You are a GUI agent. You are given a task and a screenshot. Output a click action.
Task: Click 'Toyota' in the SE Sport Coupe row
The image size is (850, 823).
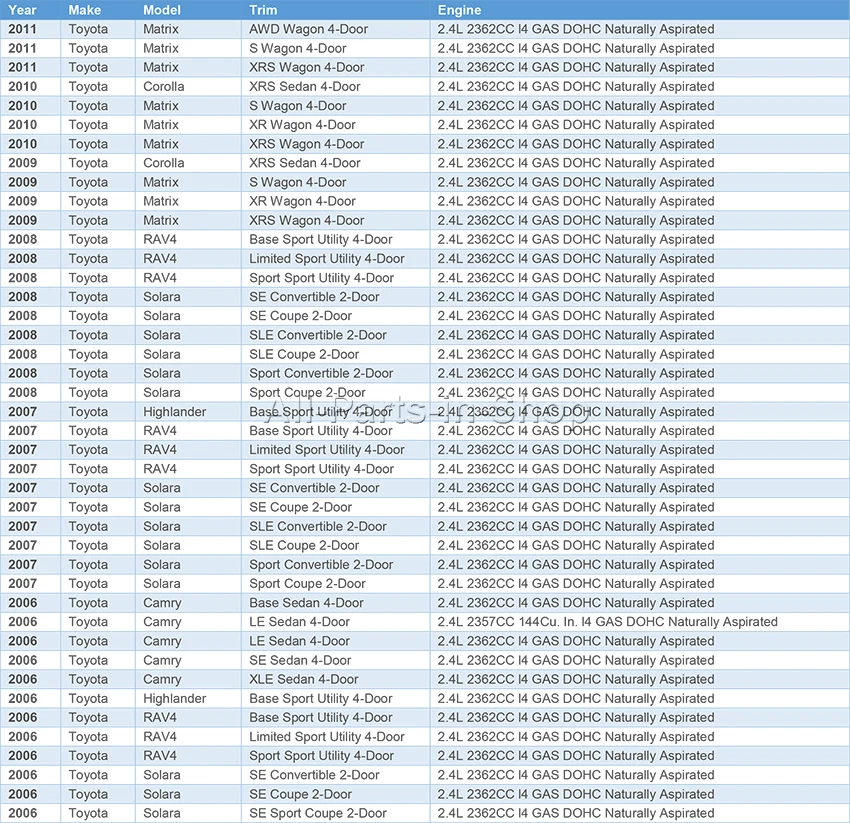88,813
